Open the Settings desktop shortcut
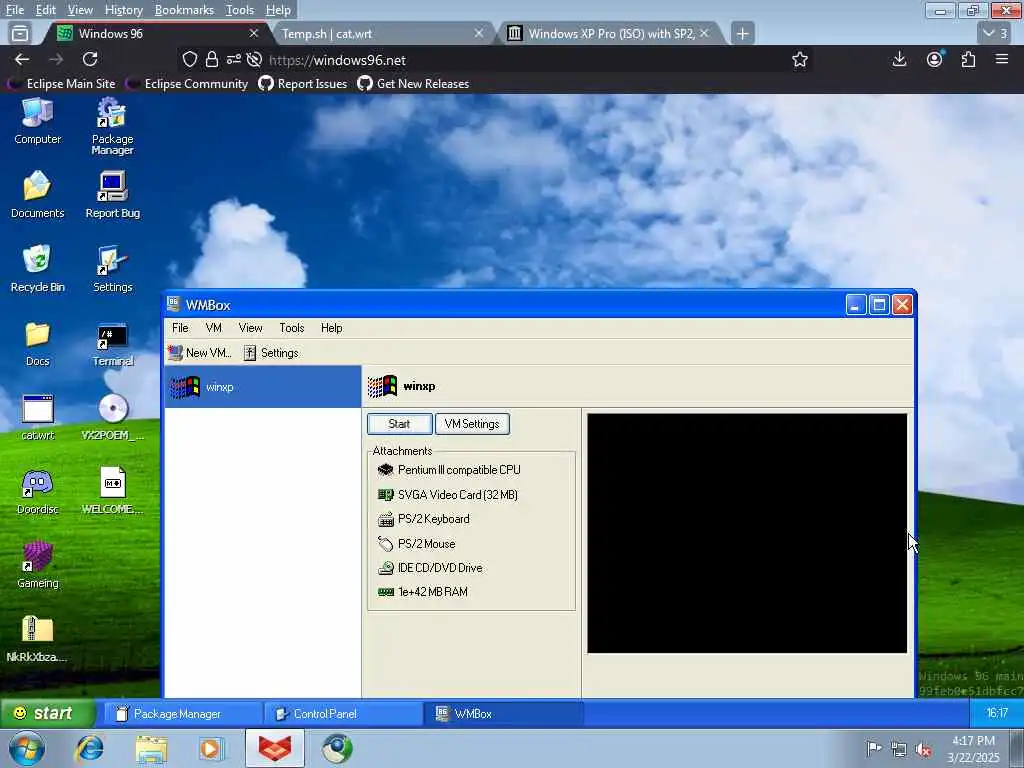This screenshot has width=1024, height=768. 112,268
